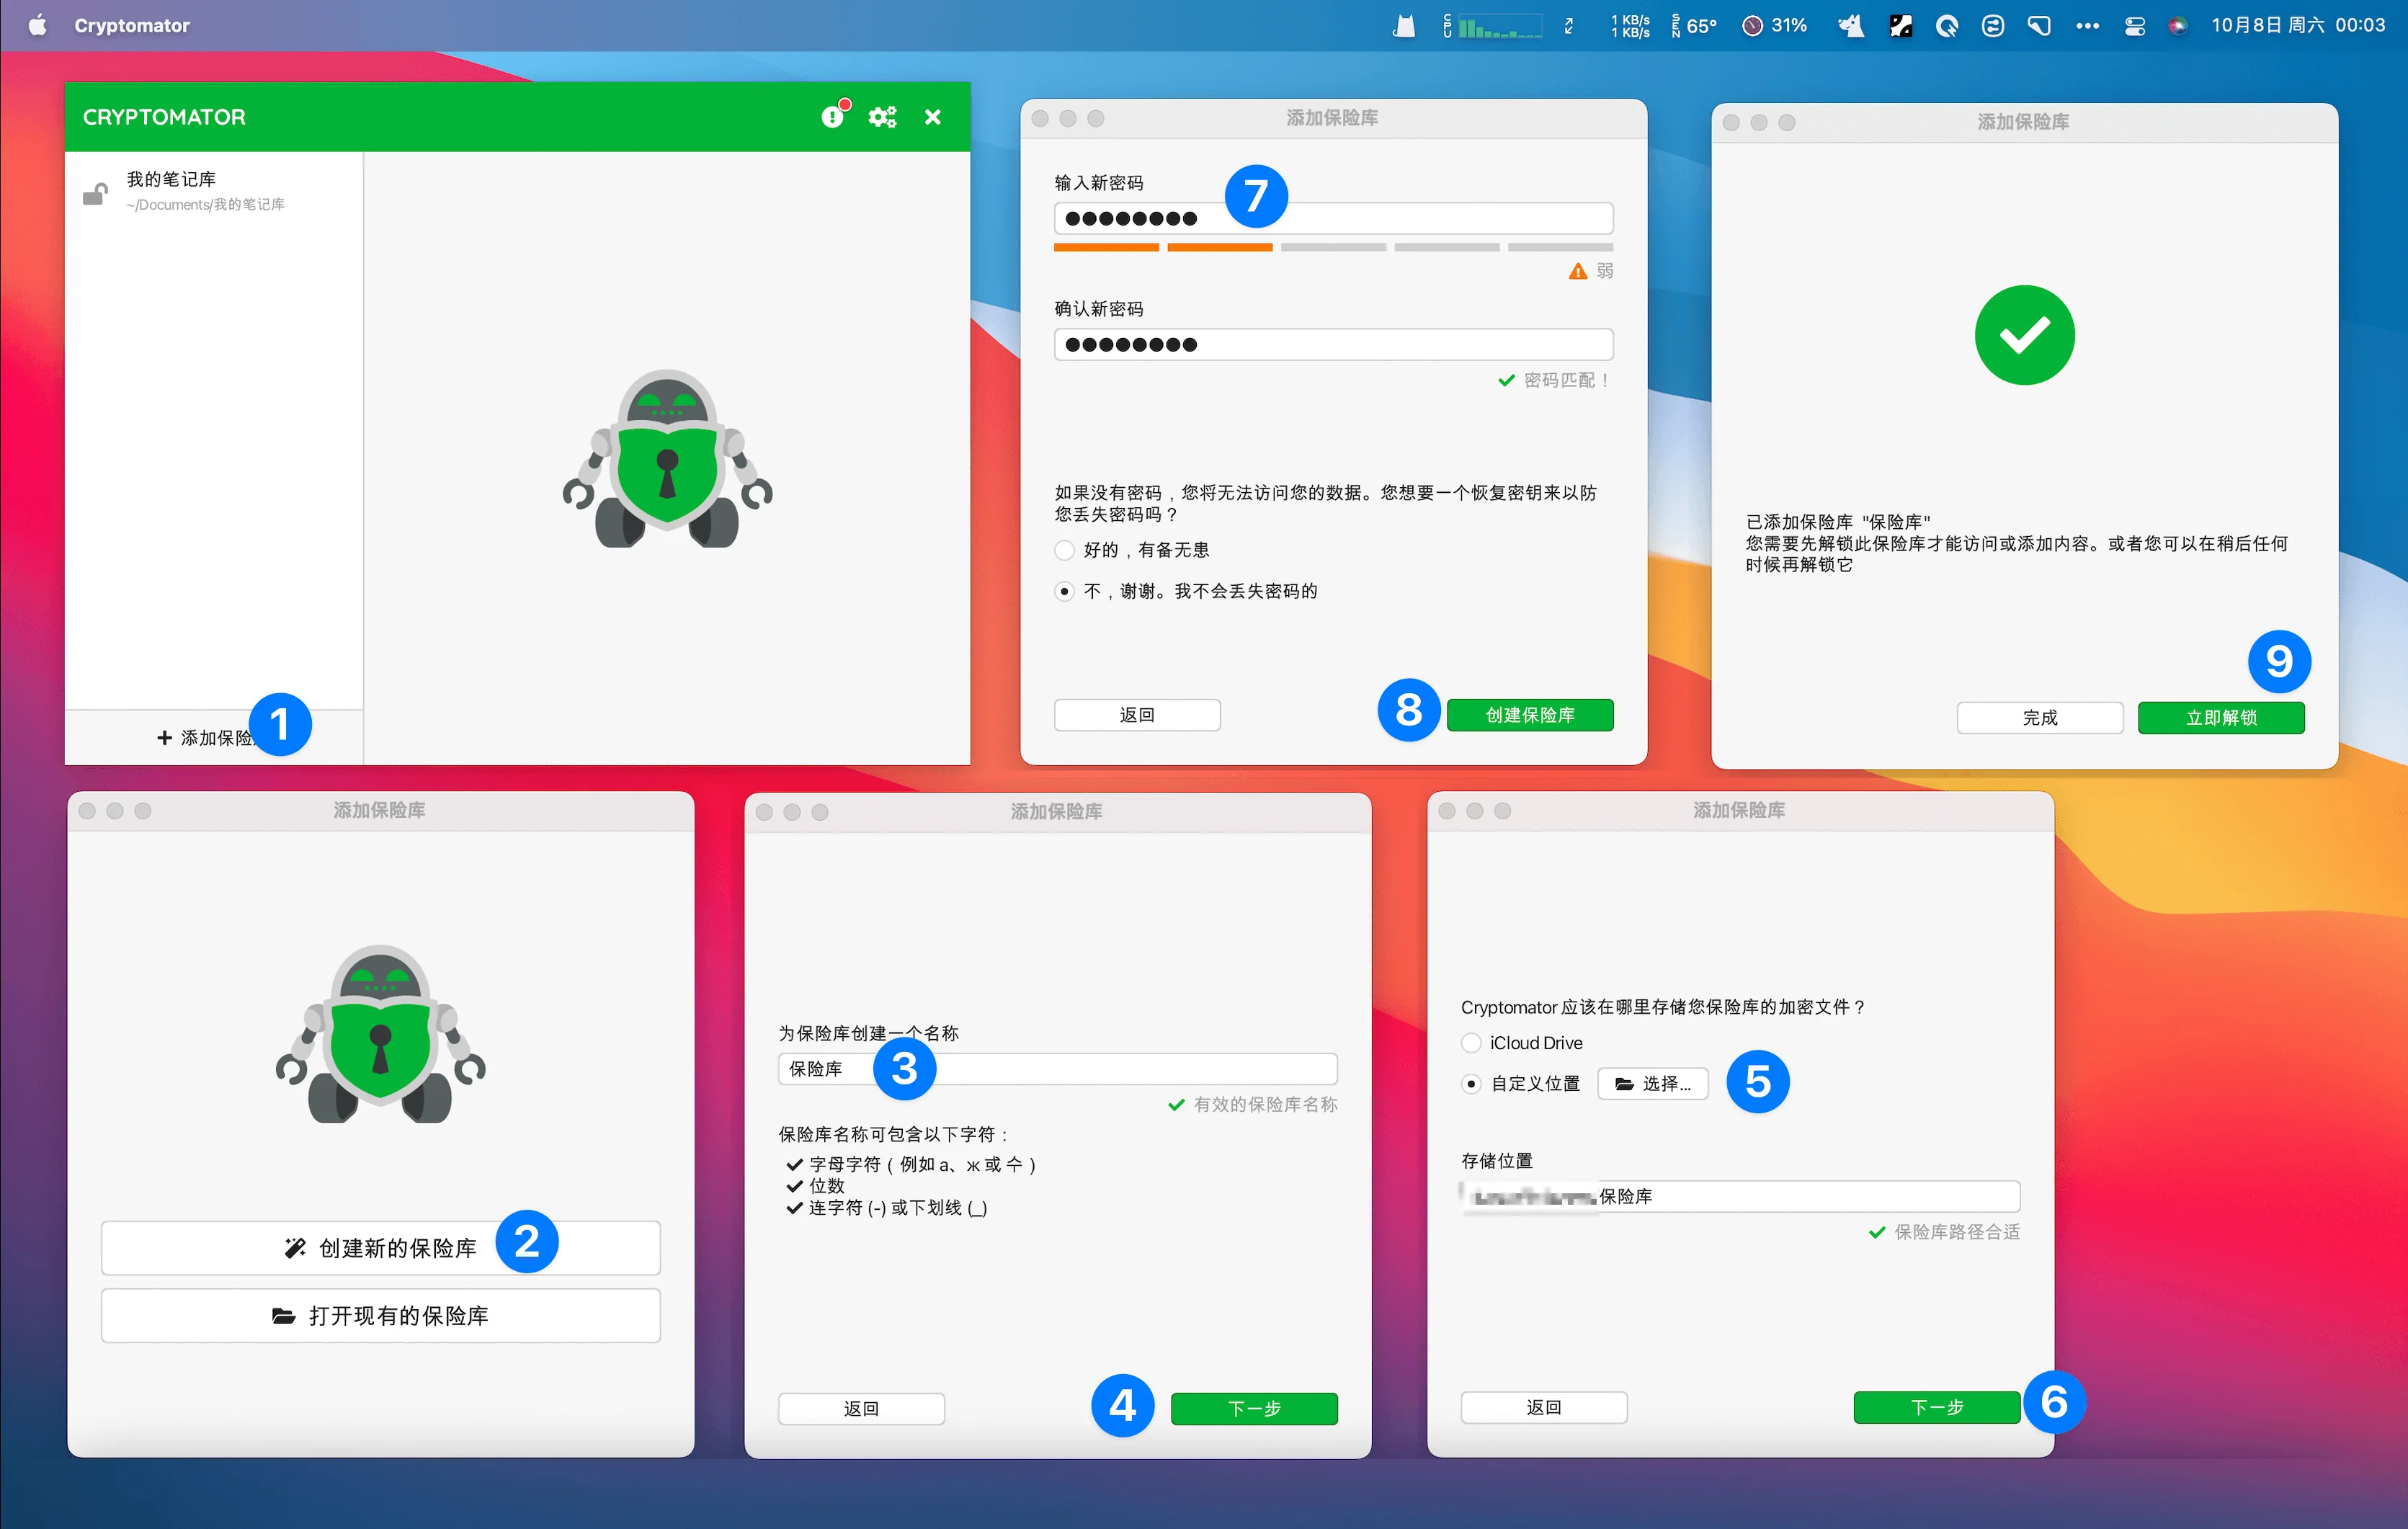Open the alert notification icon in Cryptomator header
Screen dimensions: 2408x1529
[x=834, y=116]
